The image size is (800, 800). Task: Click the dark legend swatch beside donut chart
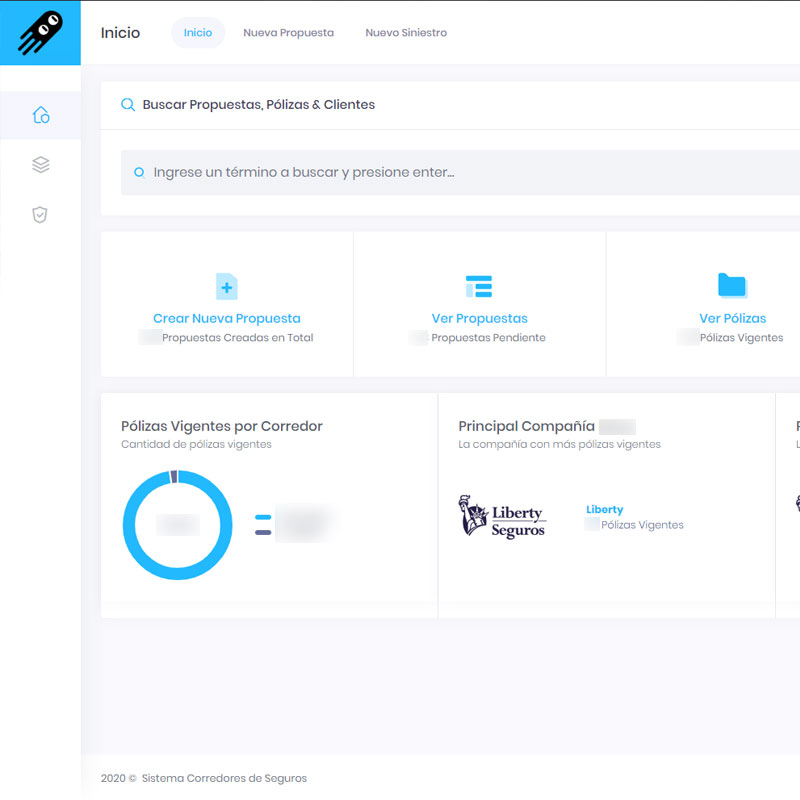coord(263,532)
